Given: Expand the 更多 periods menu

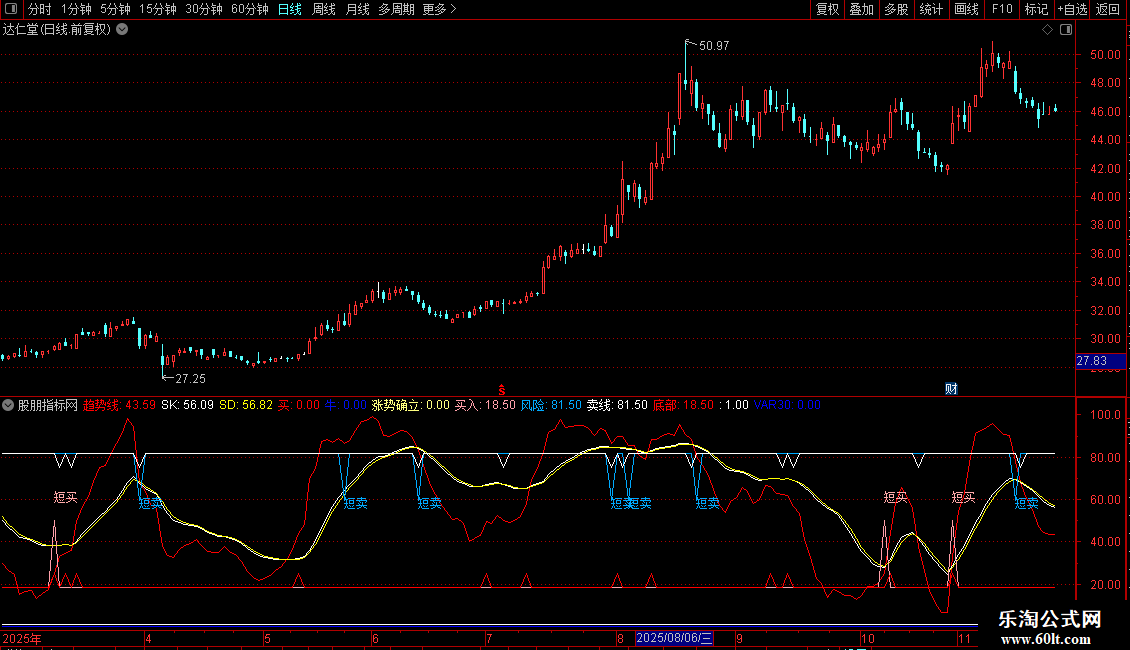Looking at the screenshot, I should [439, 9].
